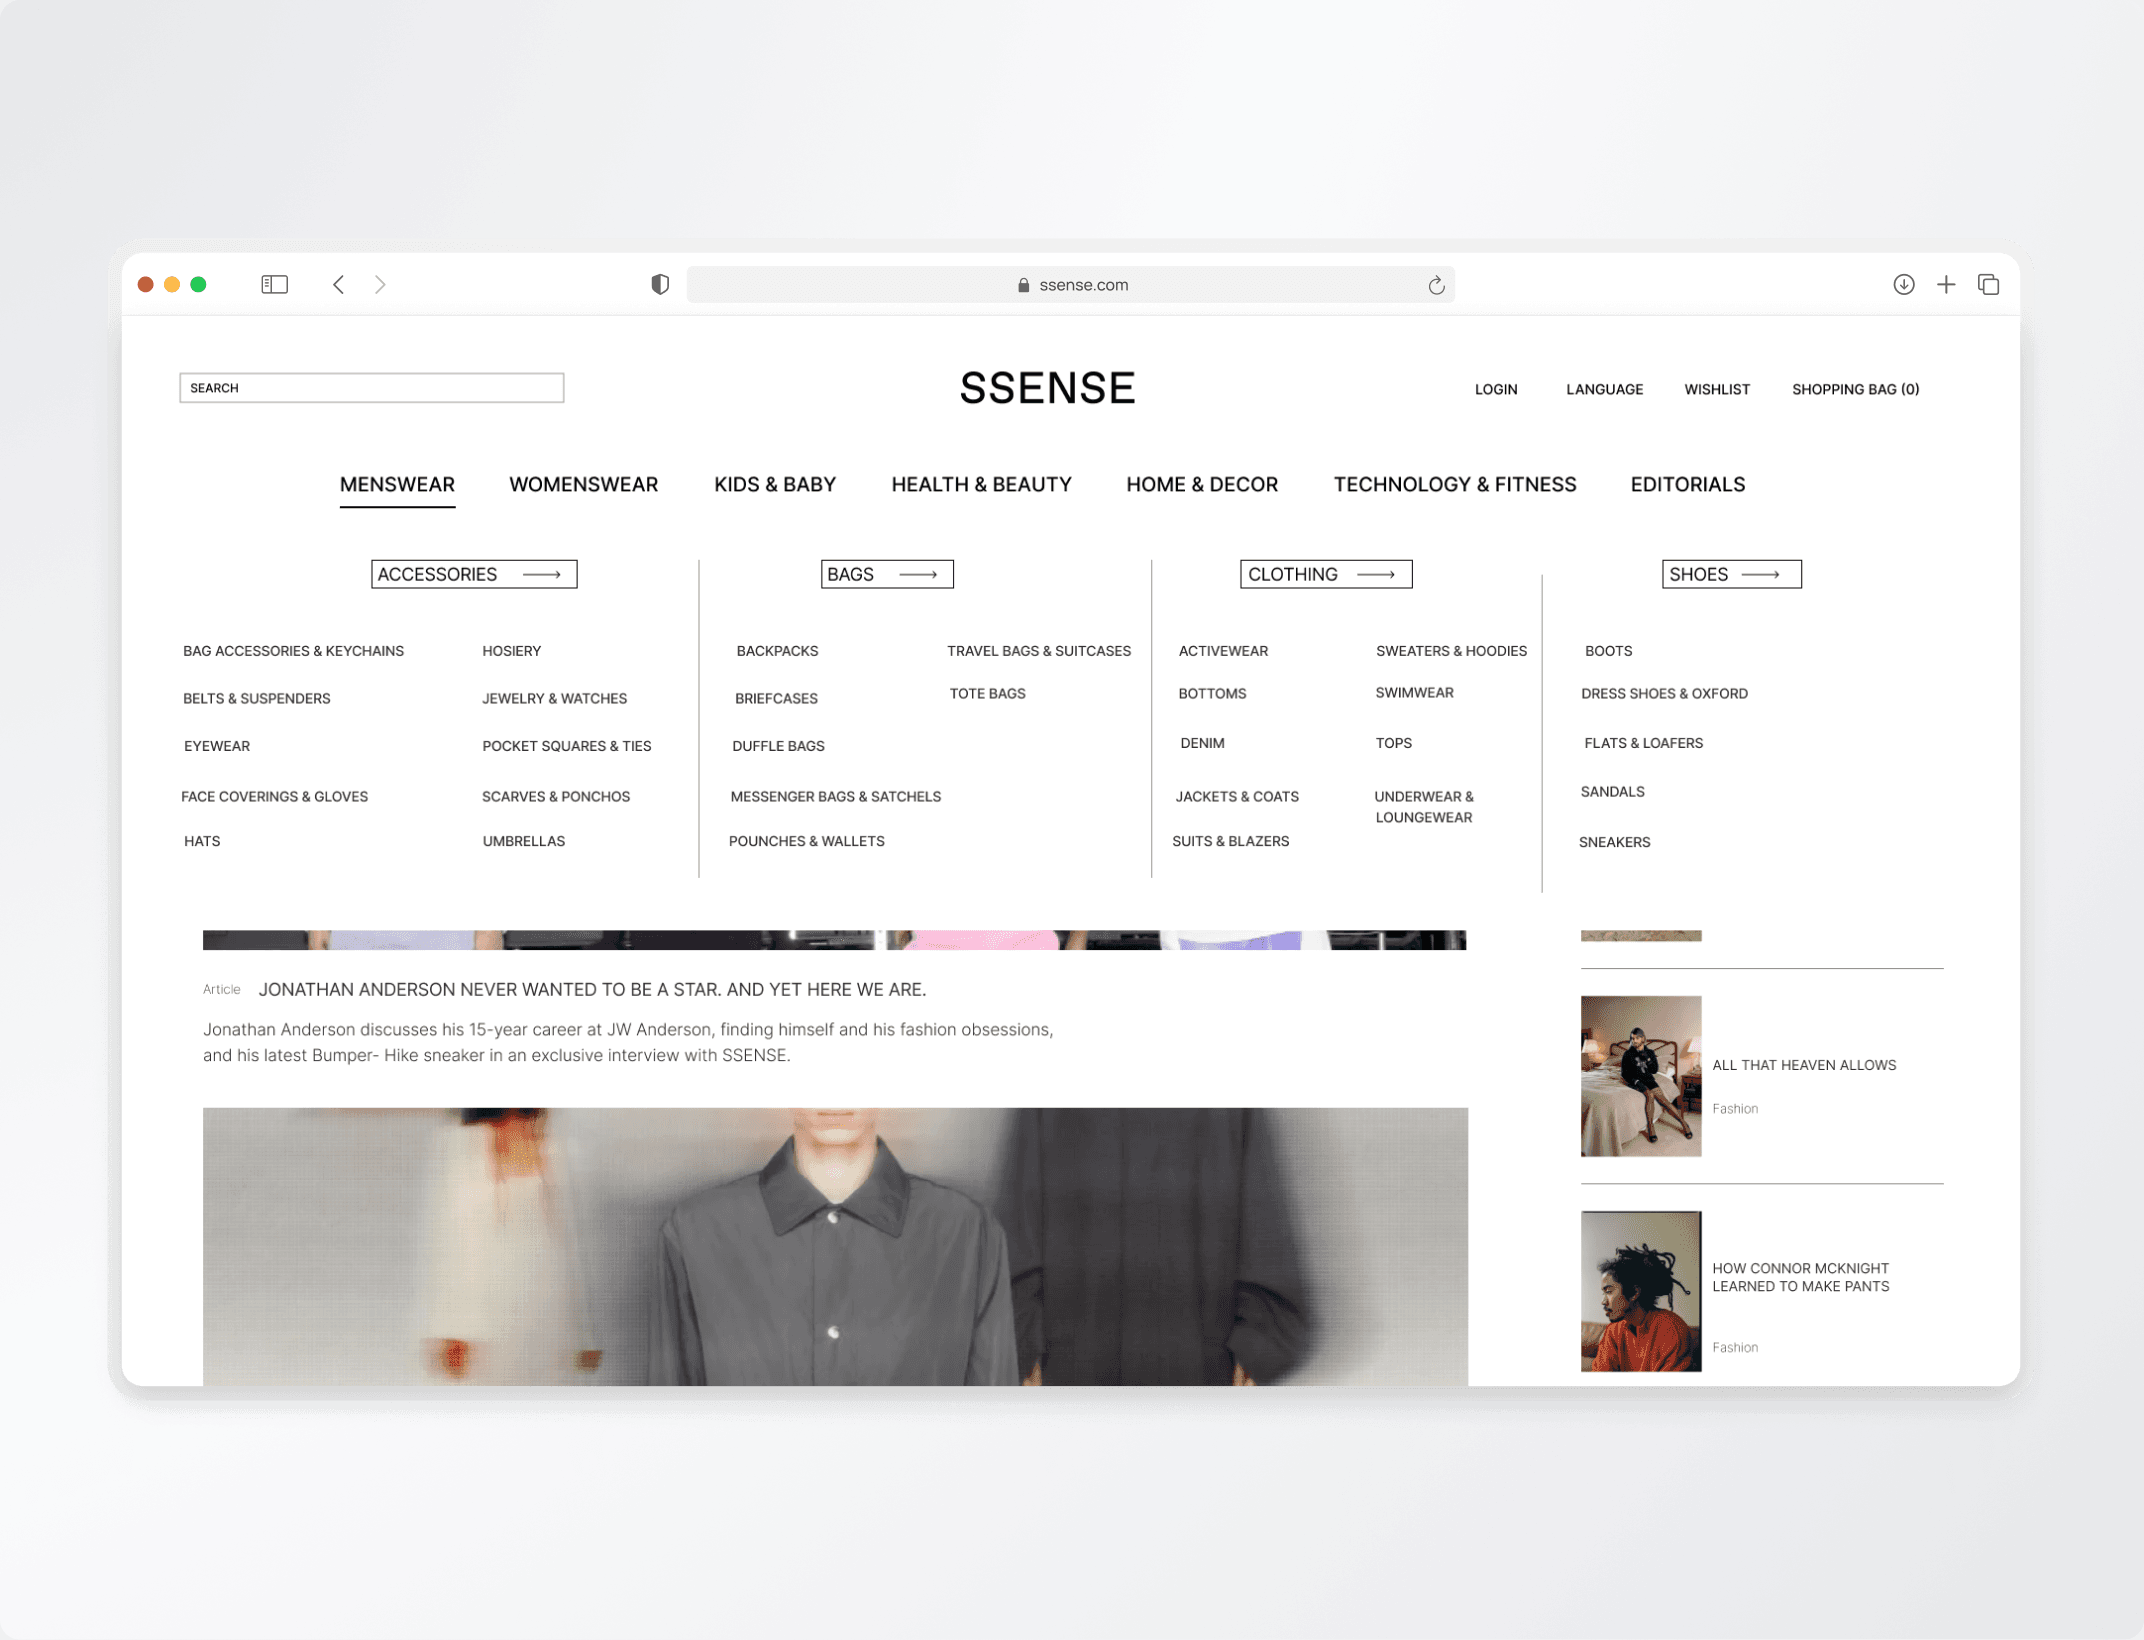Open the Connor McKnight article thumbnail
Image resolution: width=2144 pixels, height=1640 pixels.
click(1641, 1292)
